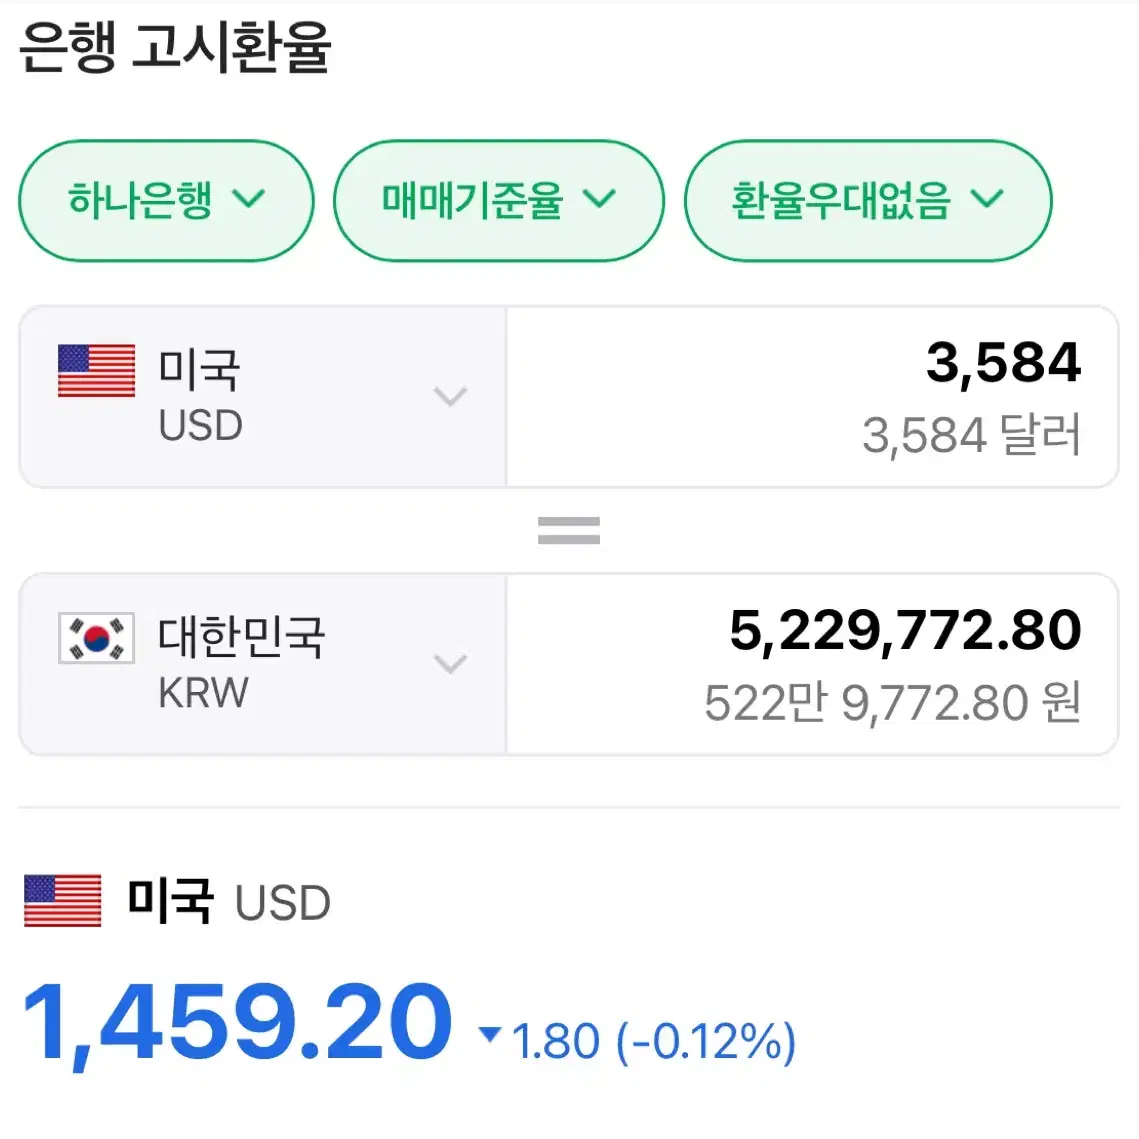Click the 1.80 (-0.12%) change text

pyautogui.click(x=654, y=1041)
